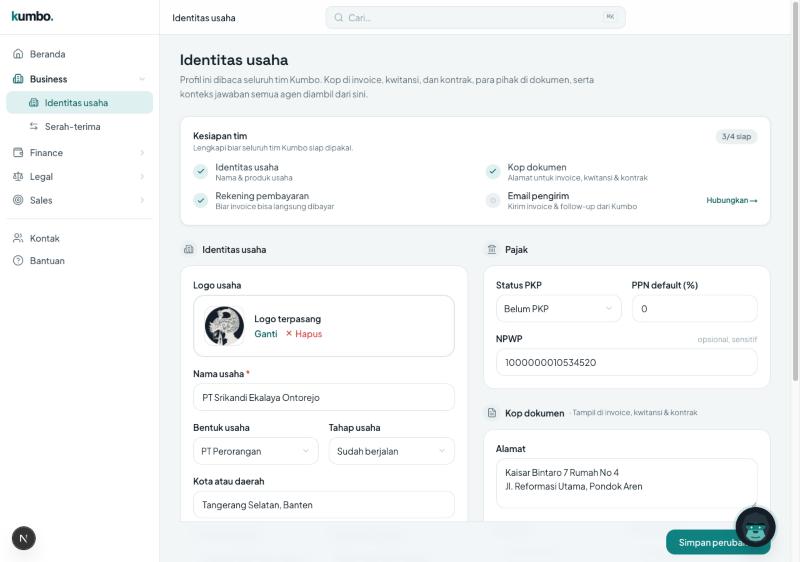800x562 pixels.
Task: Focus the Cari search field
Action: [476, 18]
